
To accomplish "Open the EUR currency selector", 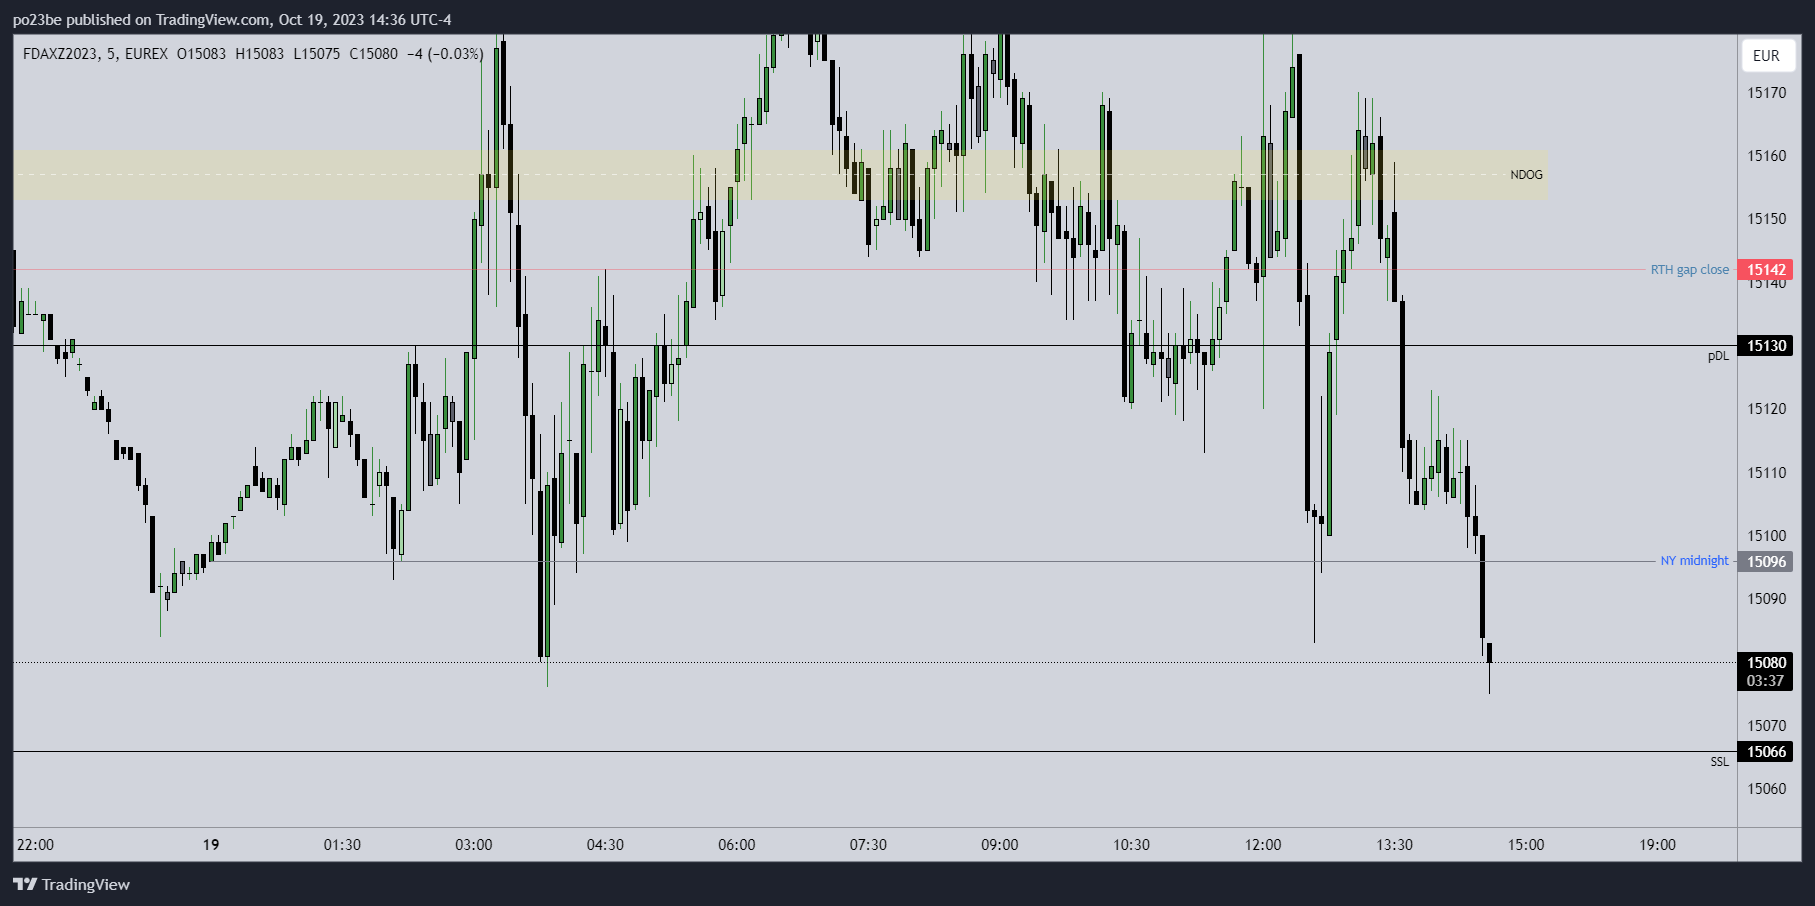I will (1766, 56).
